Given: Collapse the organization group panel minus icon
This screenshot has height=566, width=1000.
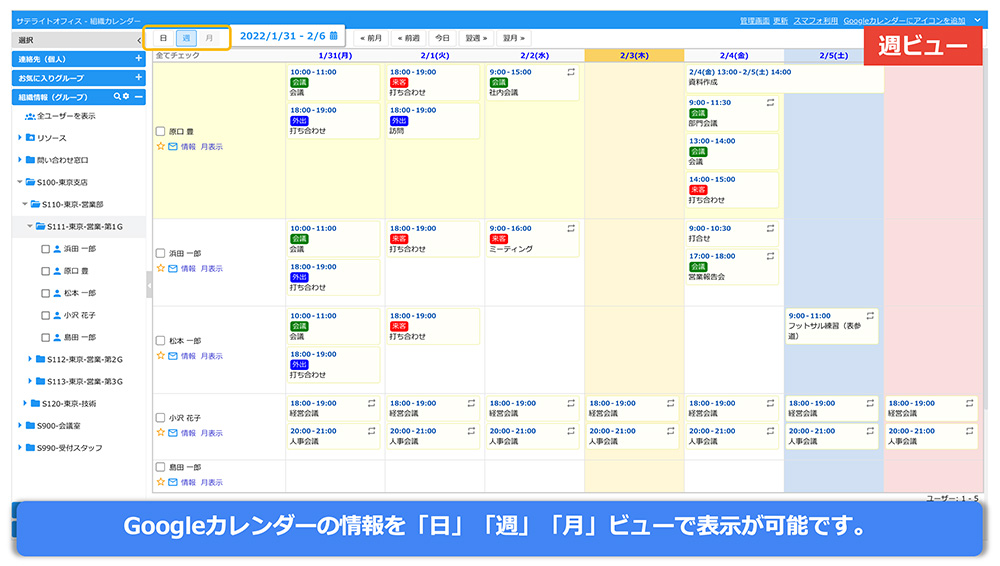Looking at the screenshot, I should (138, 97).
